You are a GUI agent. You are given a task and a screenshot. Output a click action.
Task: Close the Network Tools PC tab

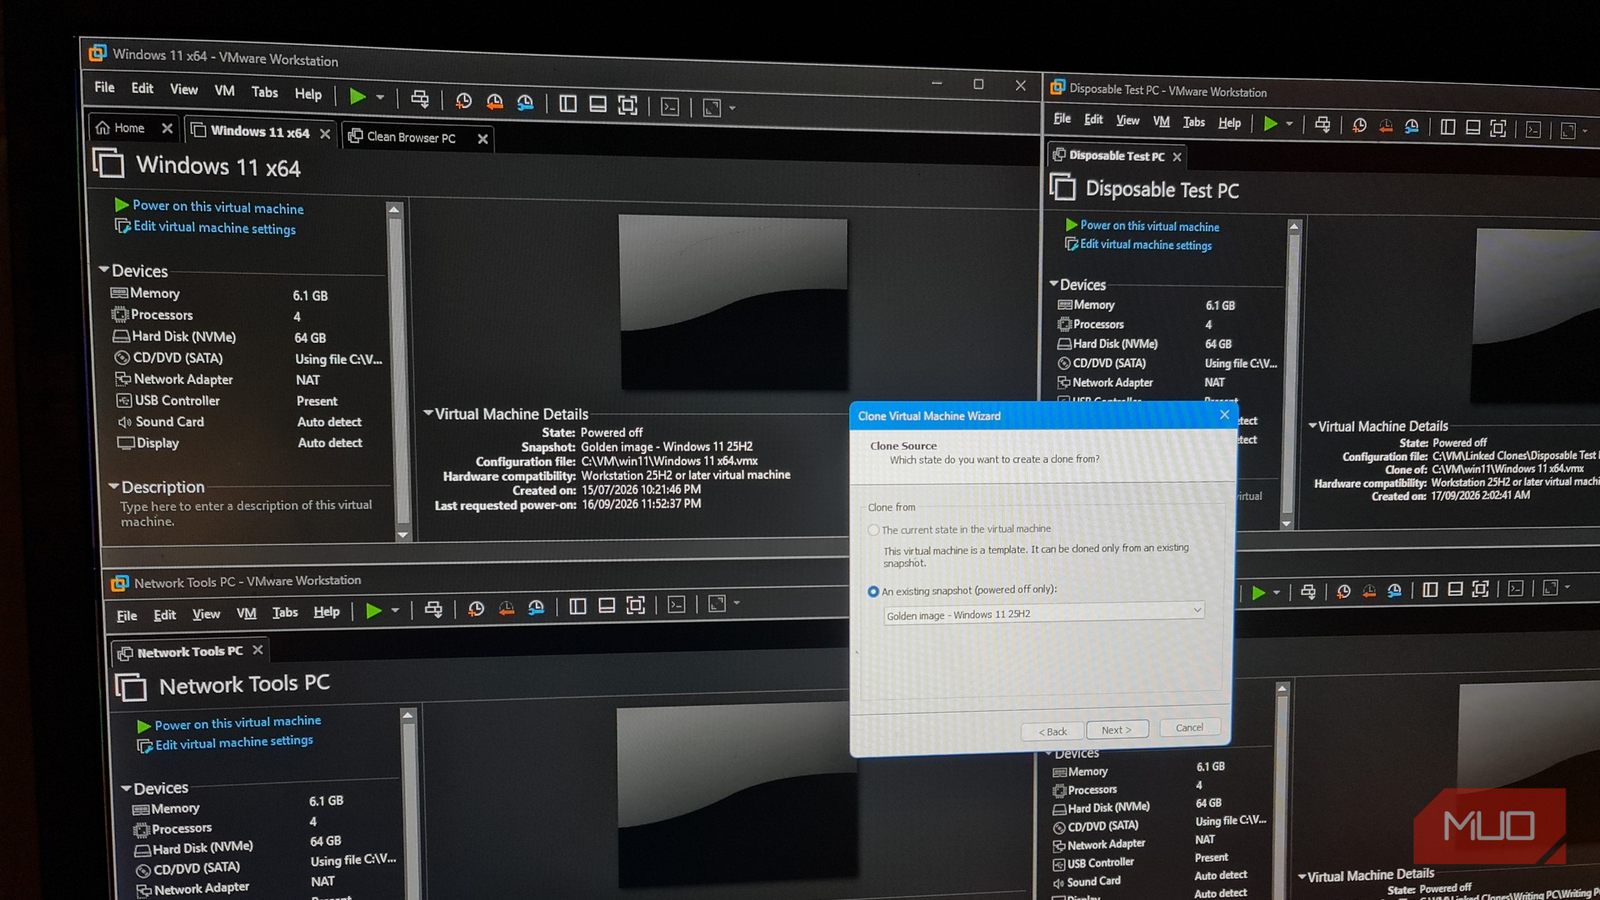click(258, 650)
